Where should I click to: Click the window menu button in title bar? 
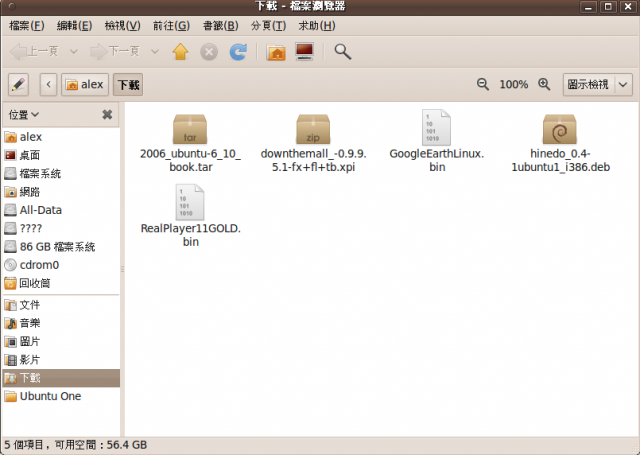tap(11, 6)
